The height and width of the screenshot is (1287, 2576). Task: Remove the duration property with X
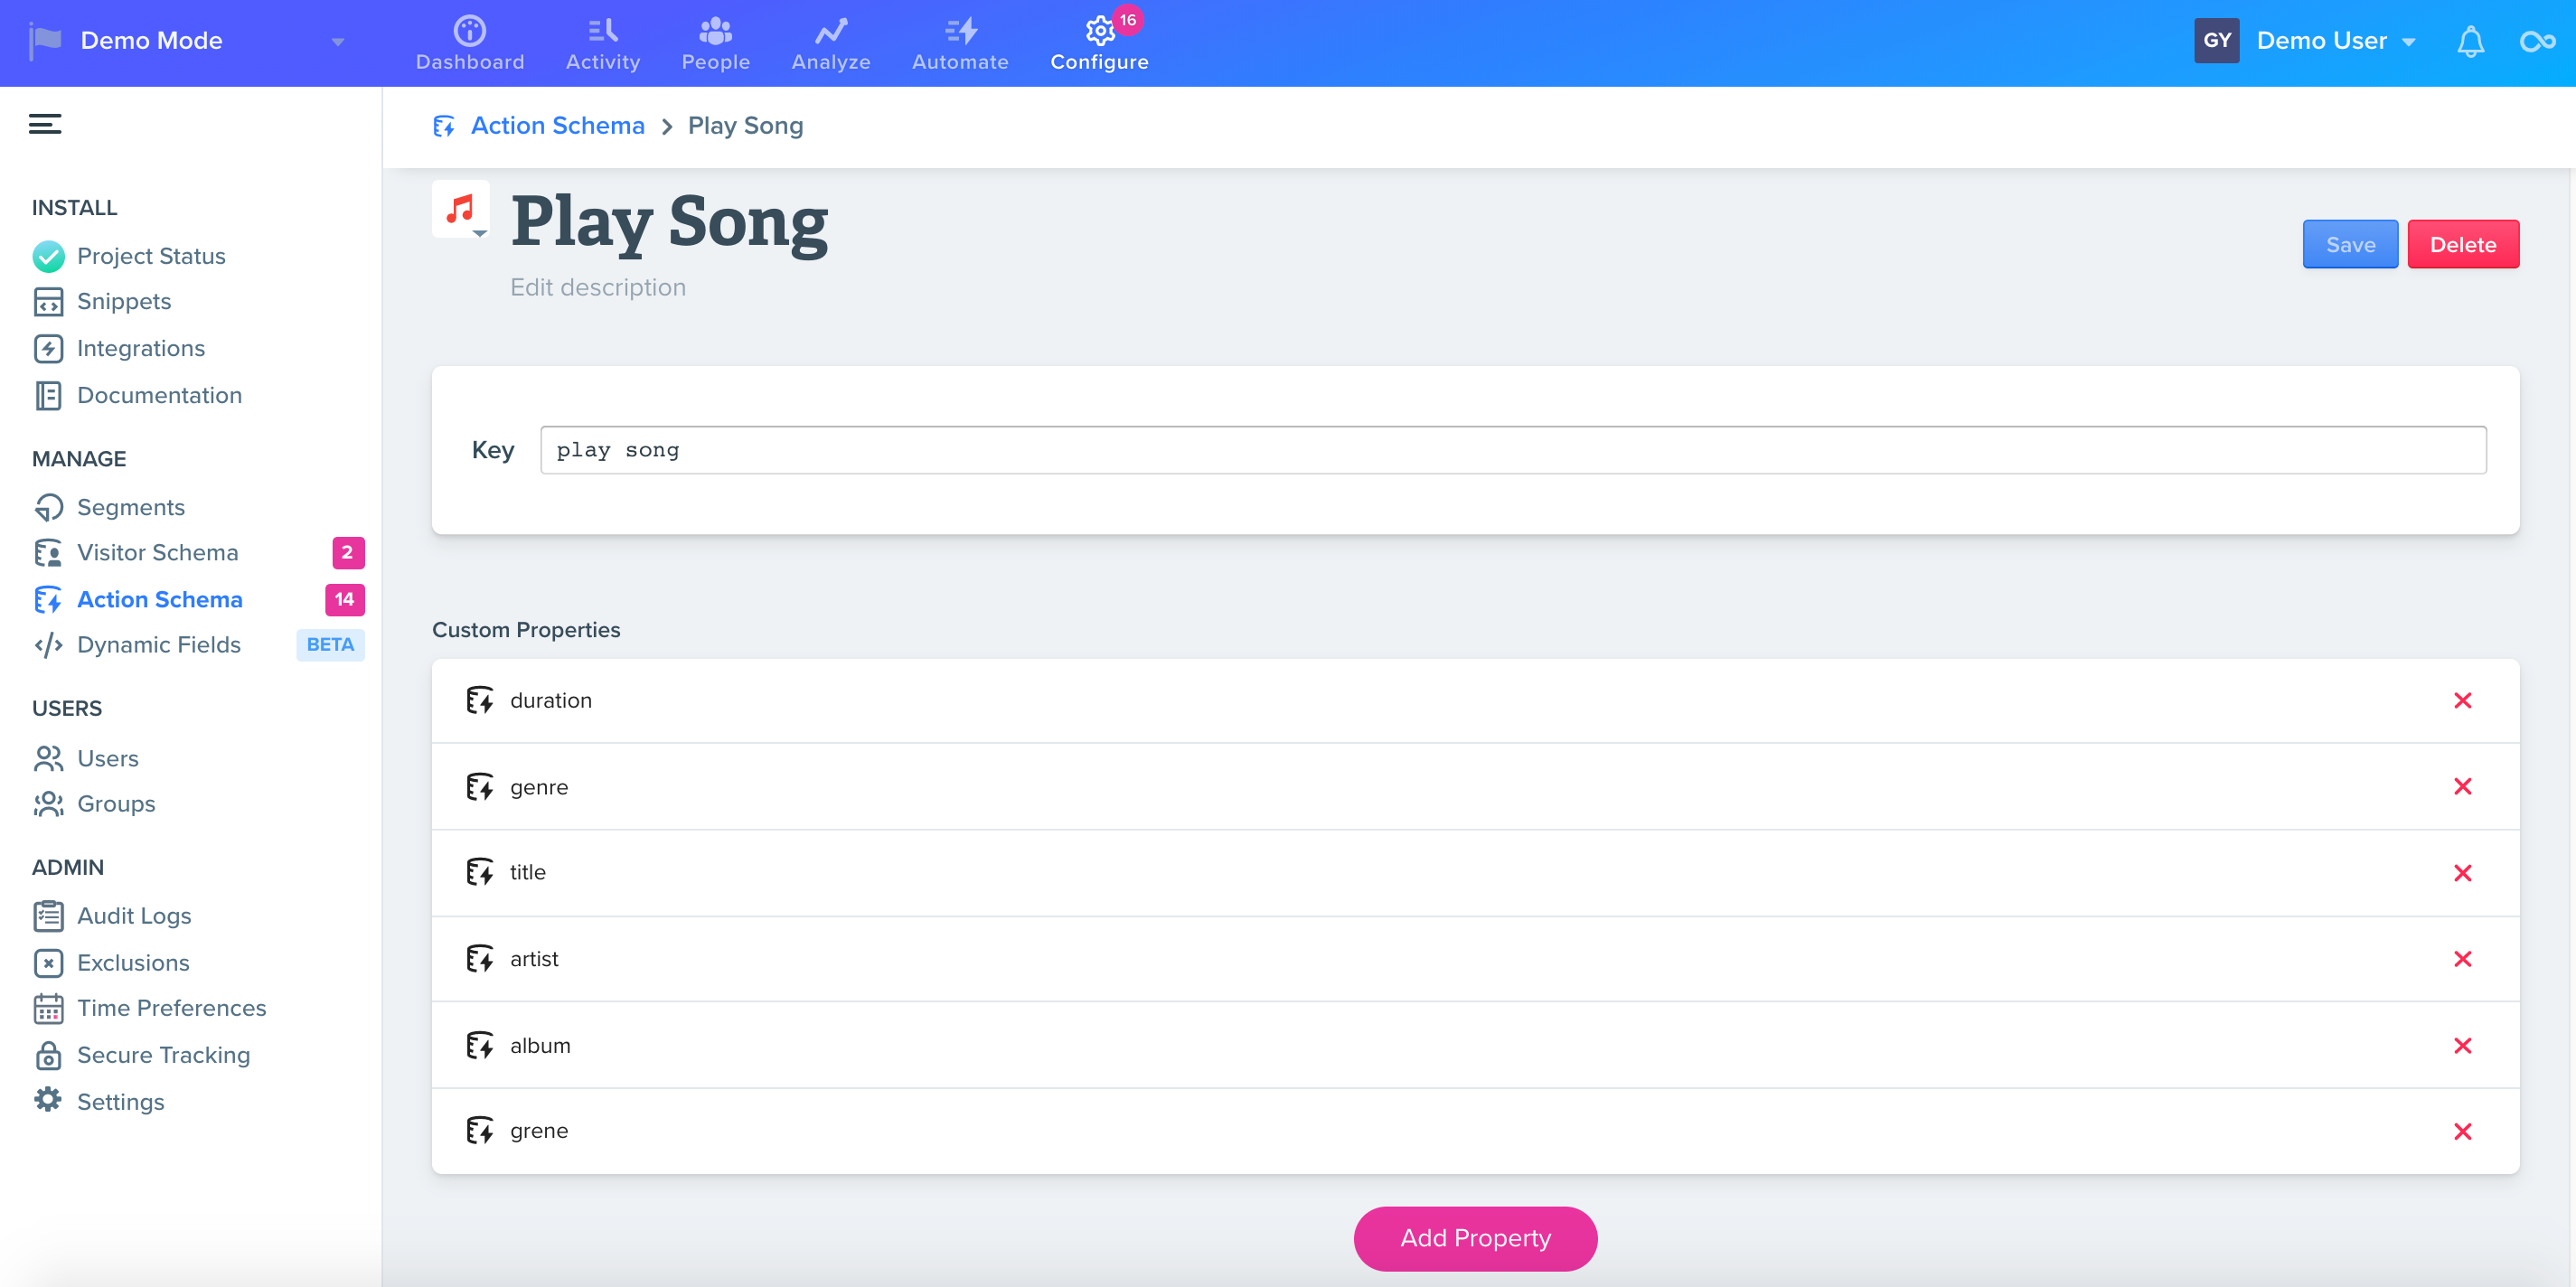pyautogui.click(x=2462, y=700)
